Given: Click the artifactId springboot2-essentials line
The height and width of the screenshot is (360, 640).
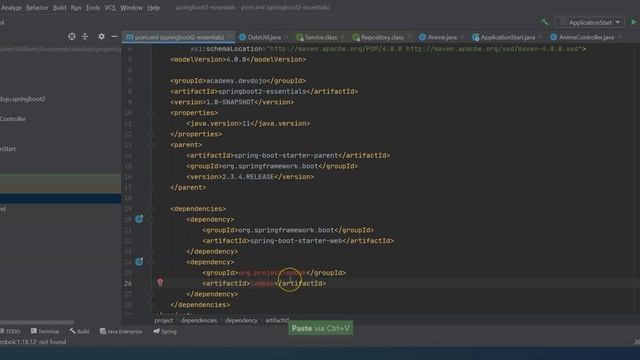Looking at the screenshot, I should tap(264, 91).
